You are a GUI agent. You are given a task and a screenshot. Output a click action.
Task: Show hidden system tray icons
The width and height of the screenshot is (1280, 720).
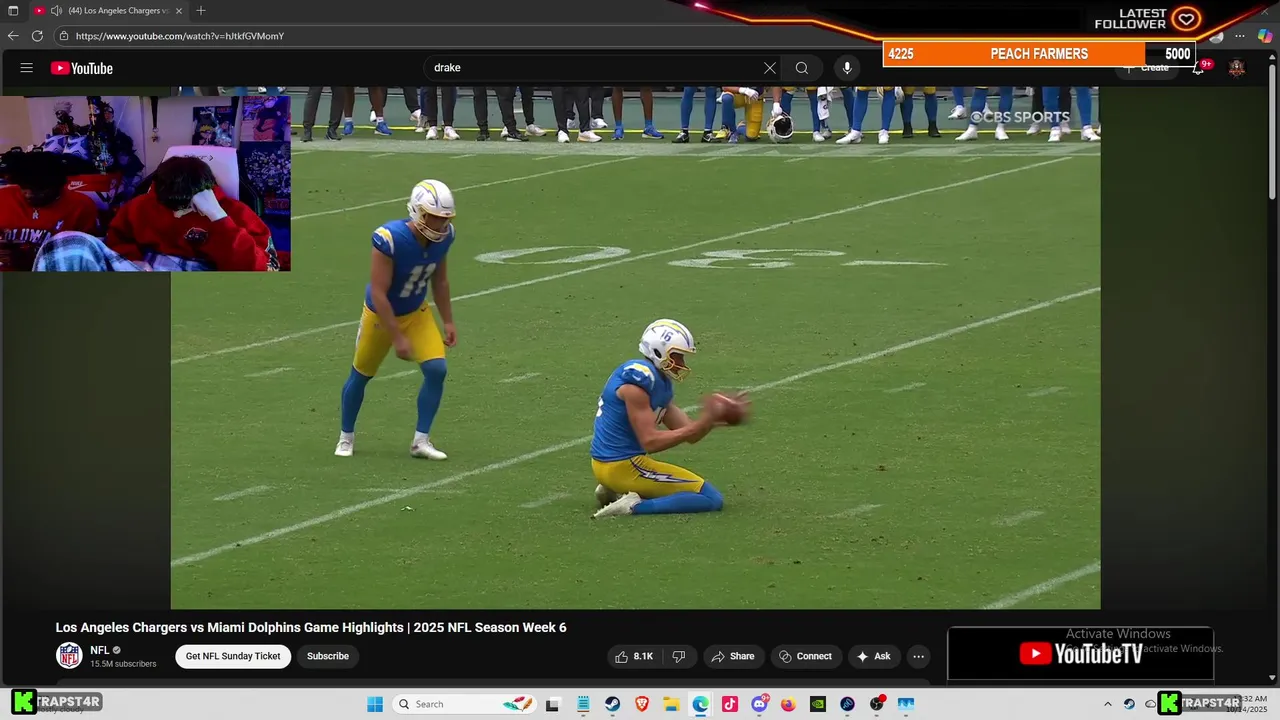pos(1107,704)
